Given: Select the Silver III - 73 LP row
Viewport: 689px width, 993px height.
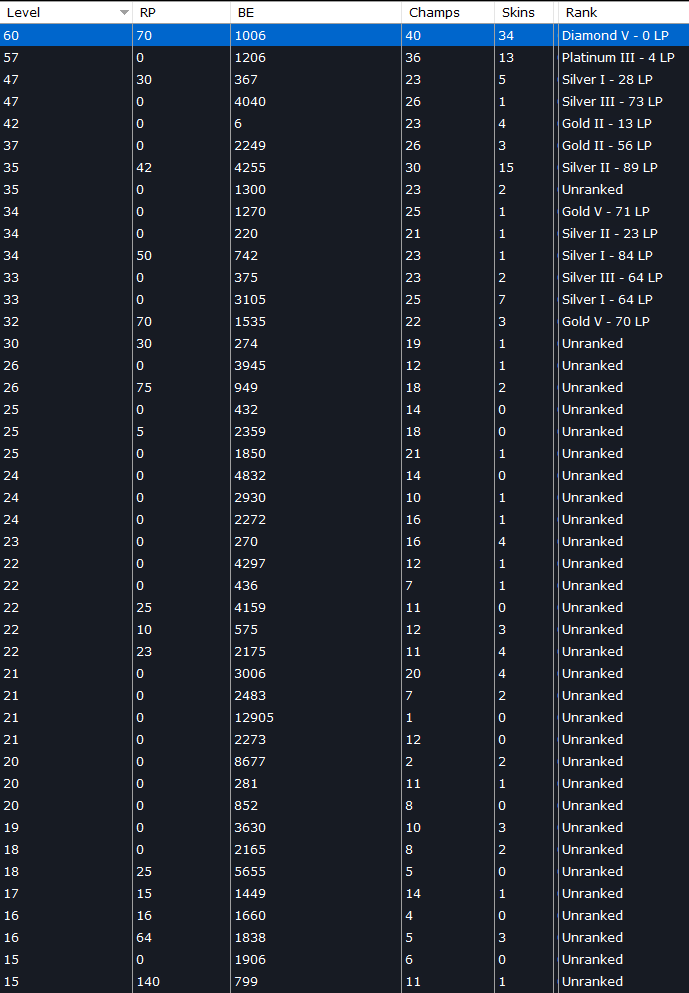Looking at the screenshot, I should (x=344, y=101).
